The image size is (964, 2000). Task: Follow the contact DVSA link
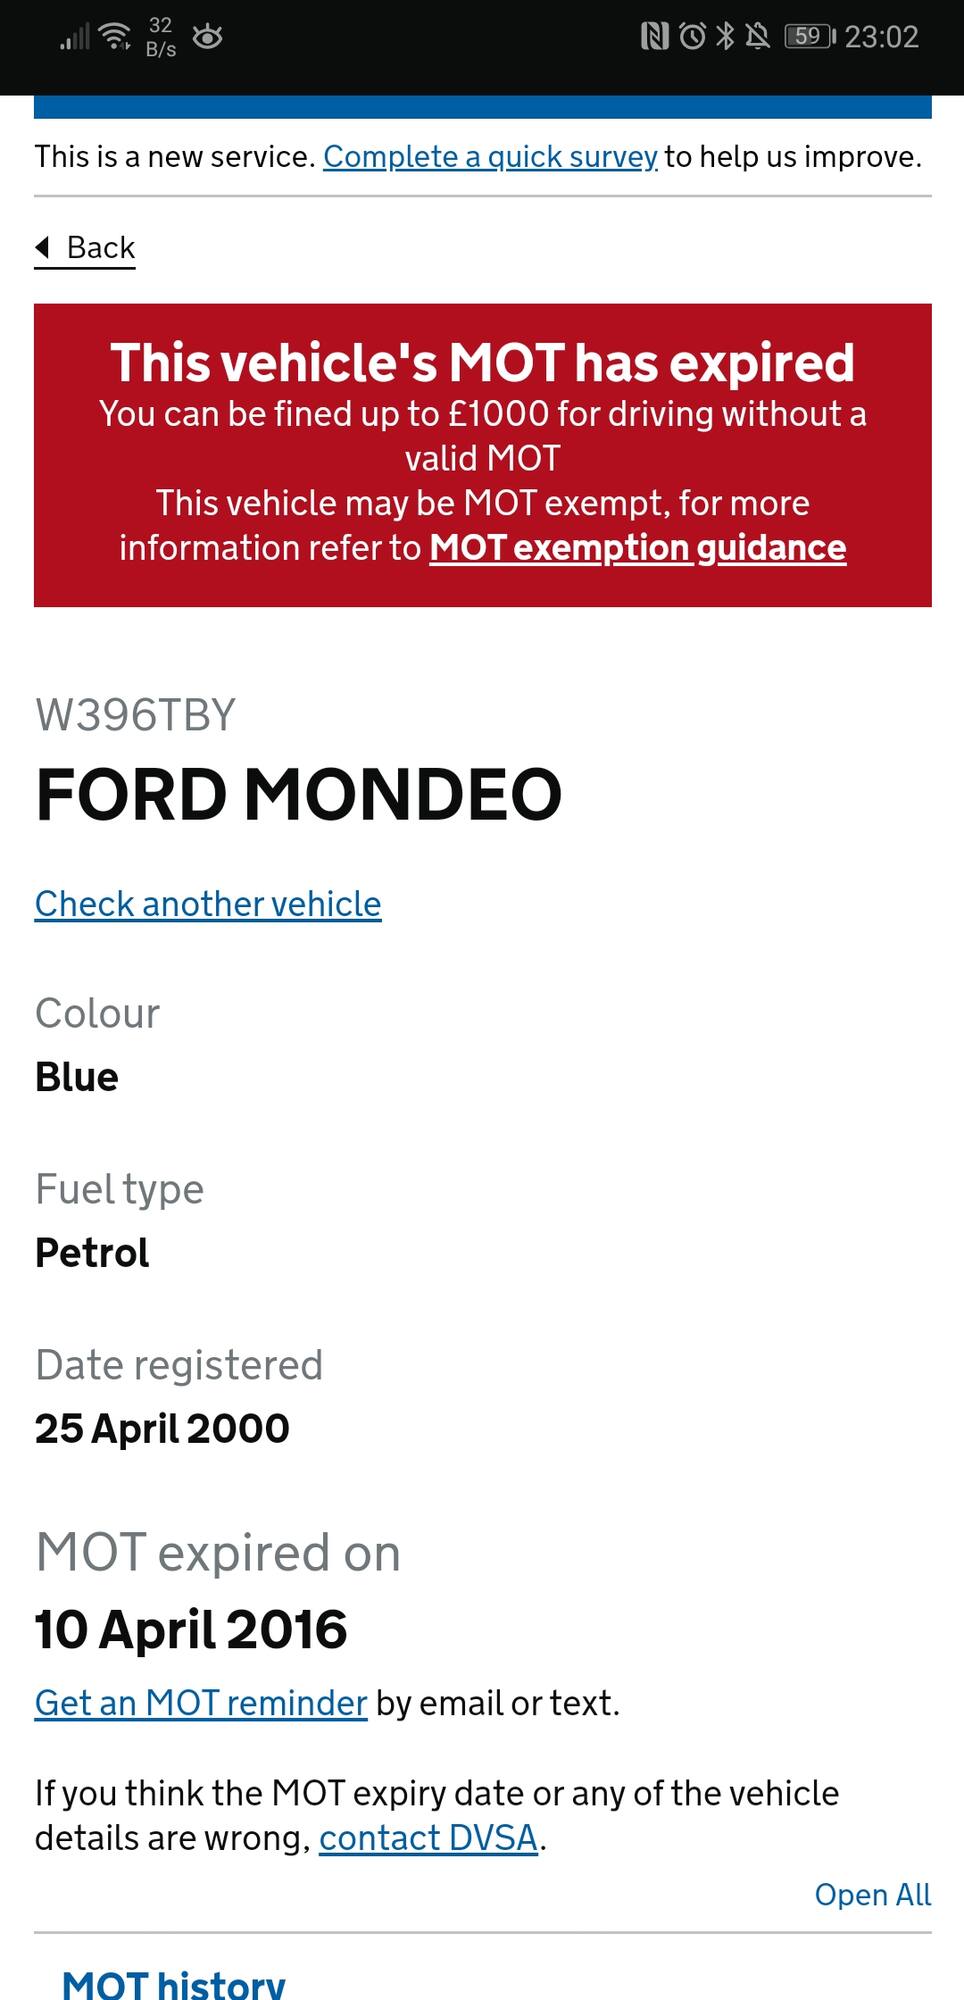point(429,1838)
